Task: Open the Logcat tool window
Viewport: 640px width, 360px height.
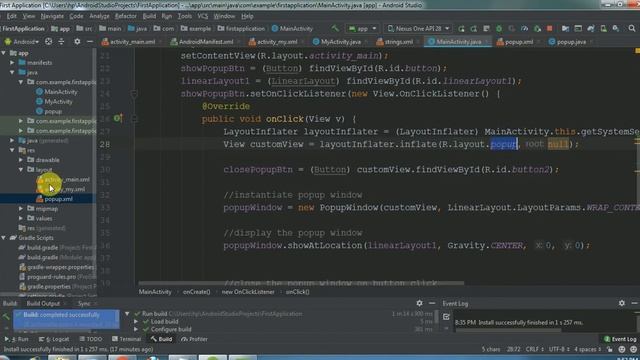Action: (x=54, y=339)
